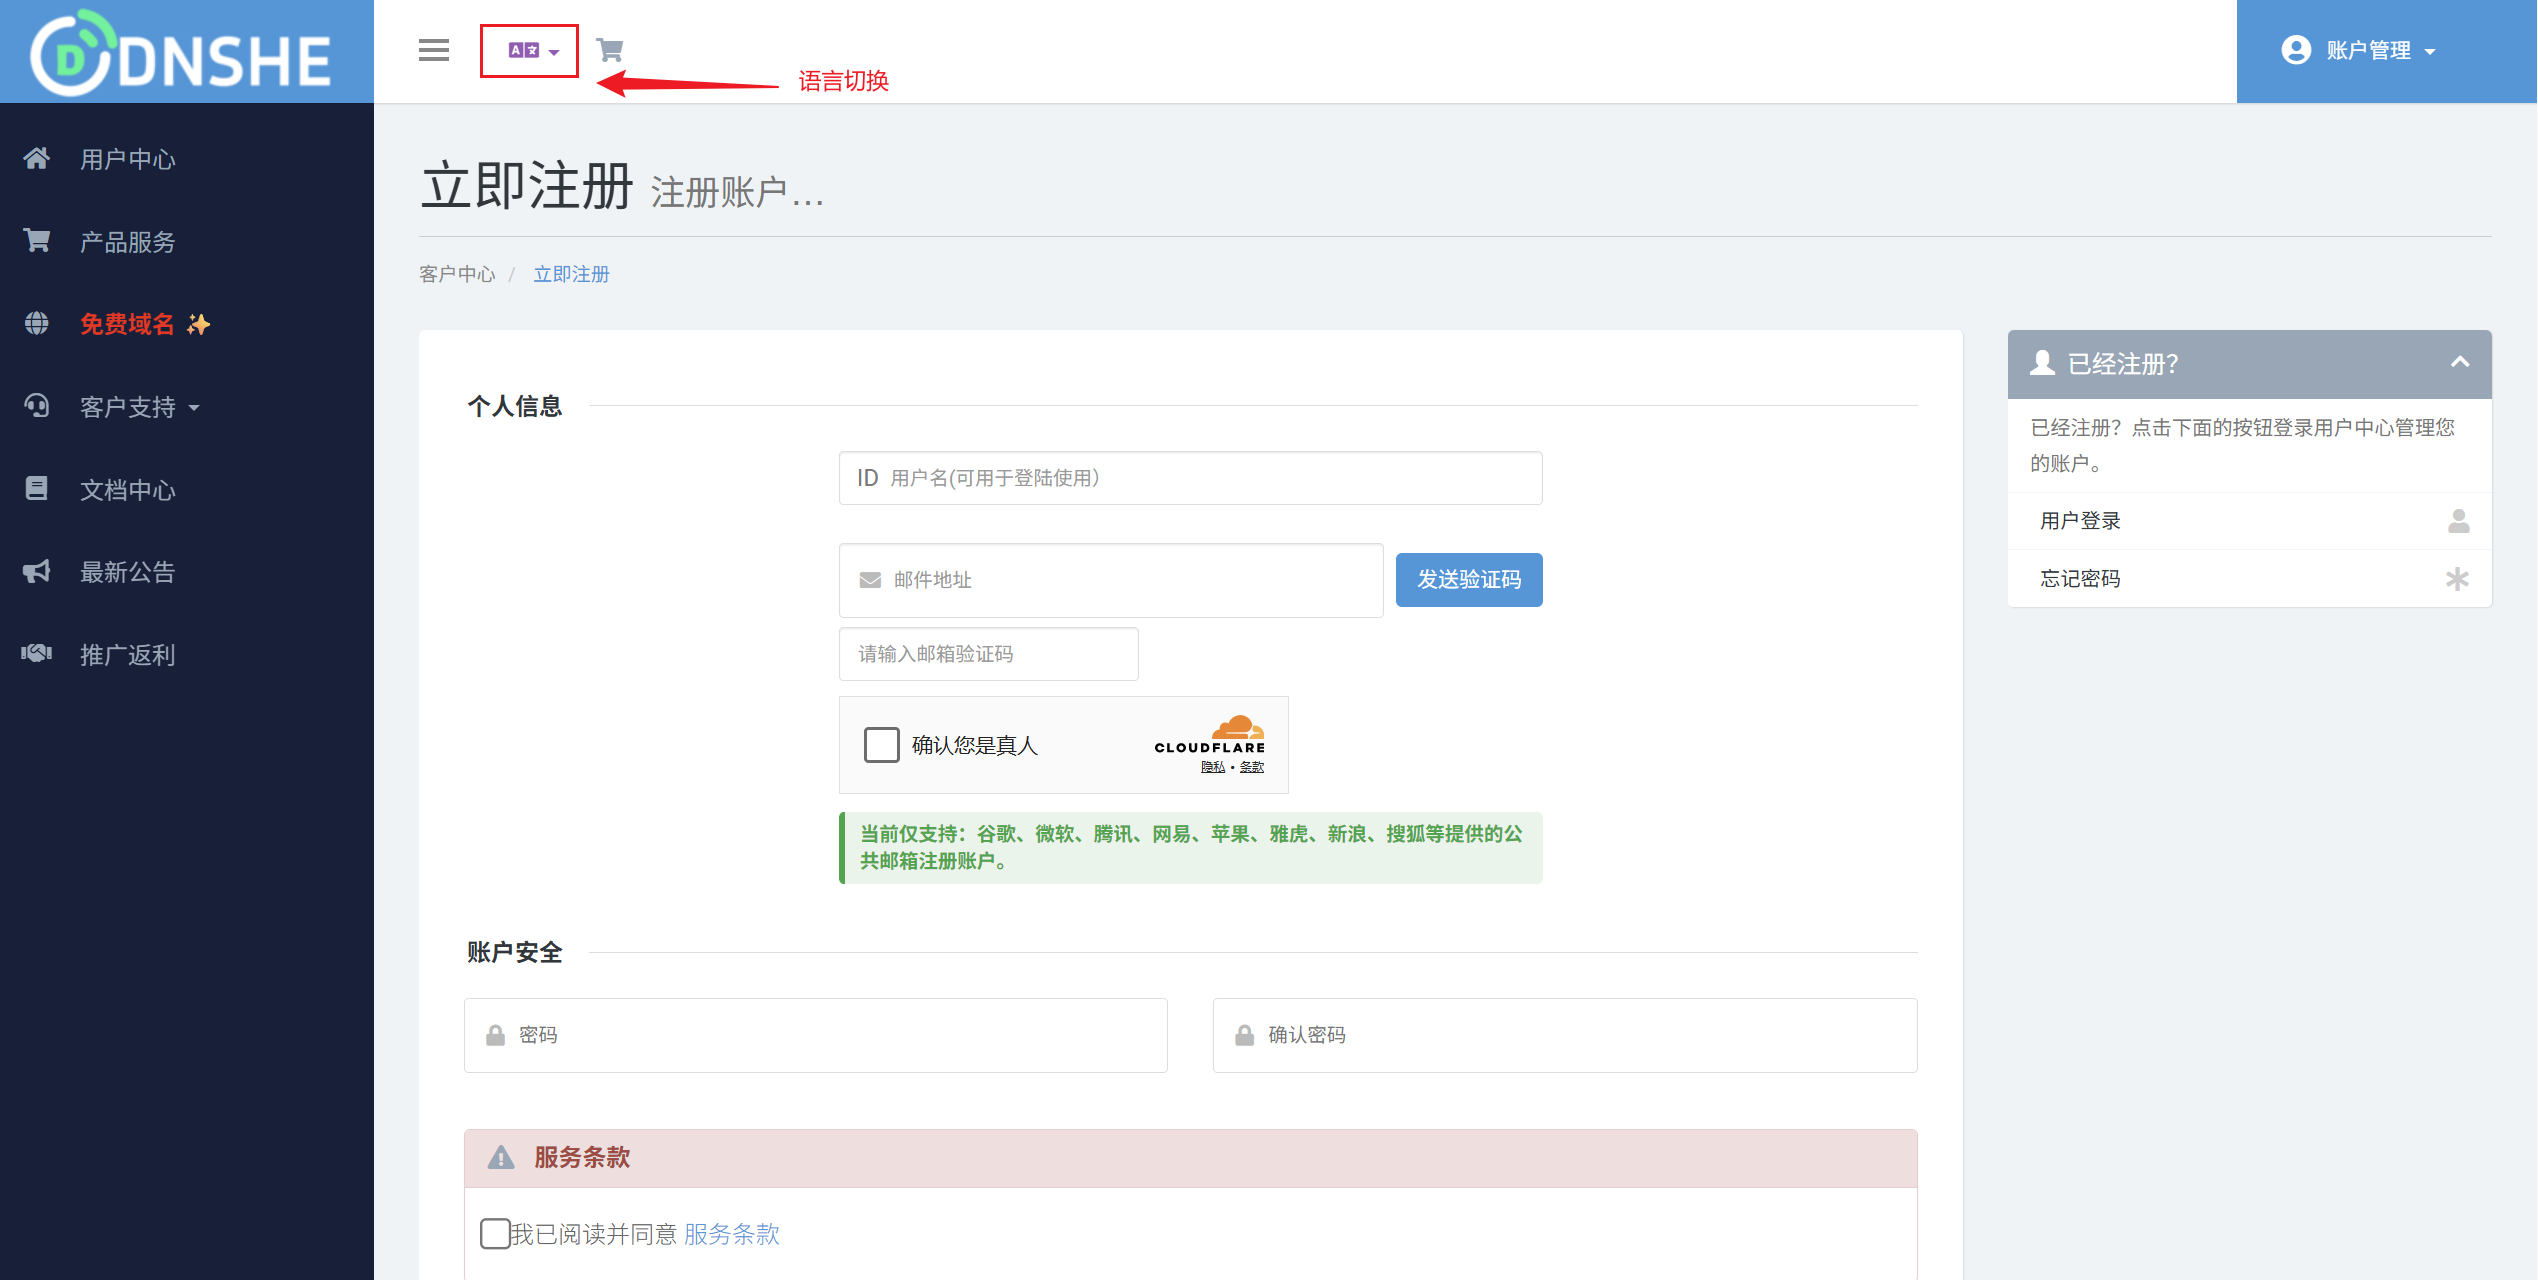Click the home icon beside 用户中心
Viewport: 2538px width, 1280px height.
[37, 159]
